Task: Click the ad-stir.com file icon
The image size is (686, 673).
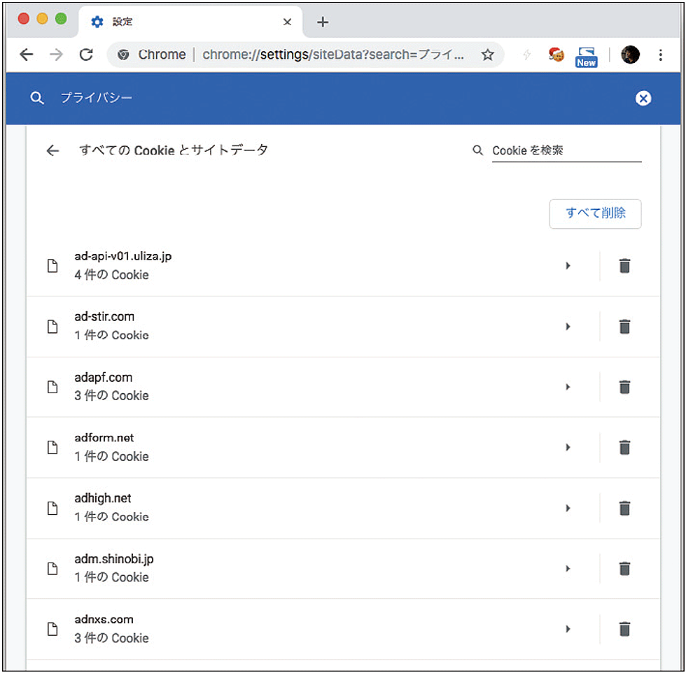Action: click(x=52, y=326)
